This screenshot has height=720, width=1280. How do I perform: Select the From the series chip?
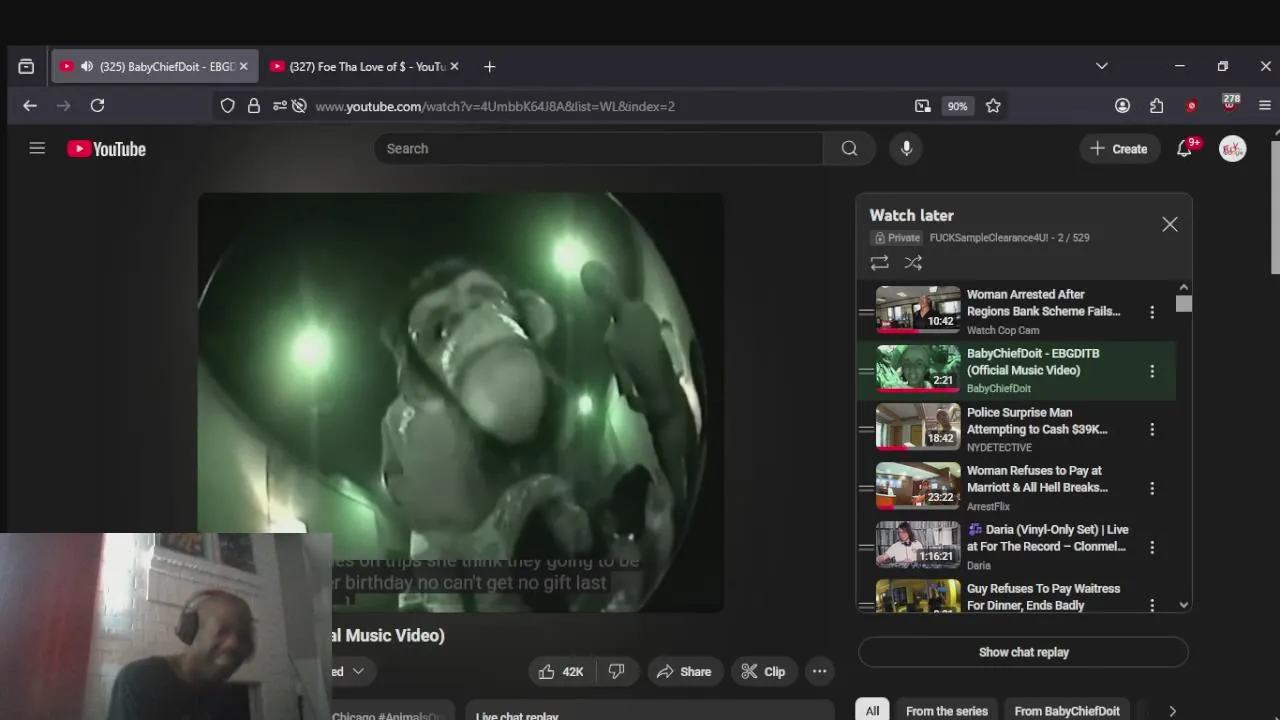click(947, 711)
